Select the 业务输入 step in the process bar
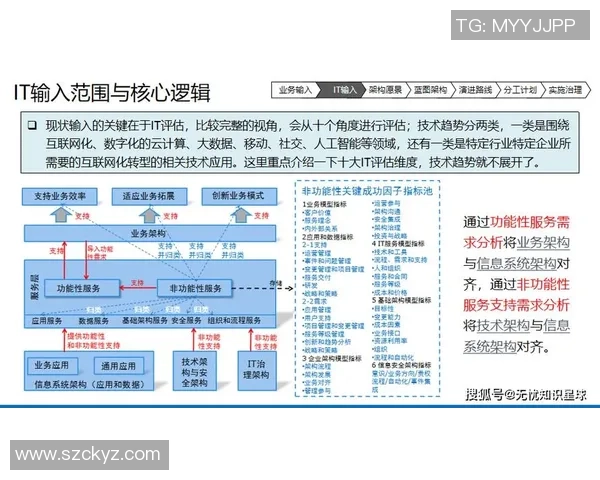This screenshot has height=480, width=600. pos(295,90)
